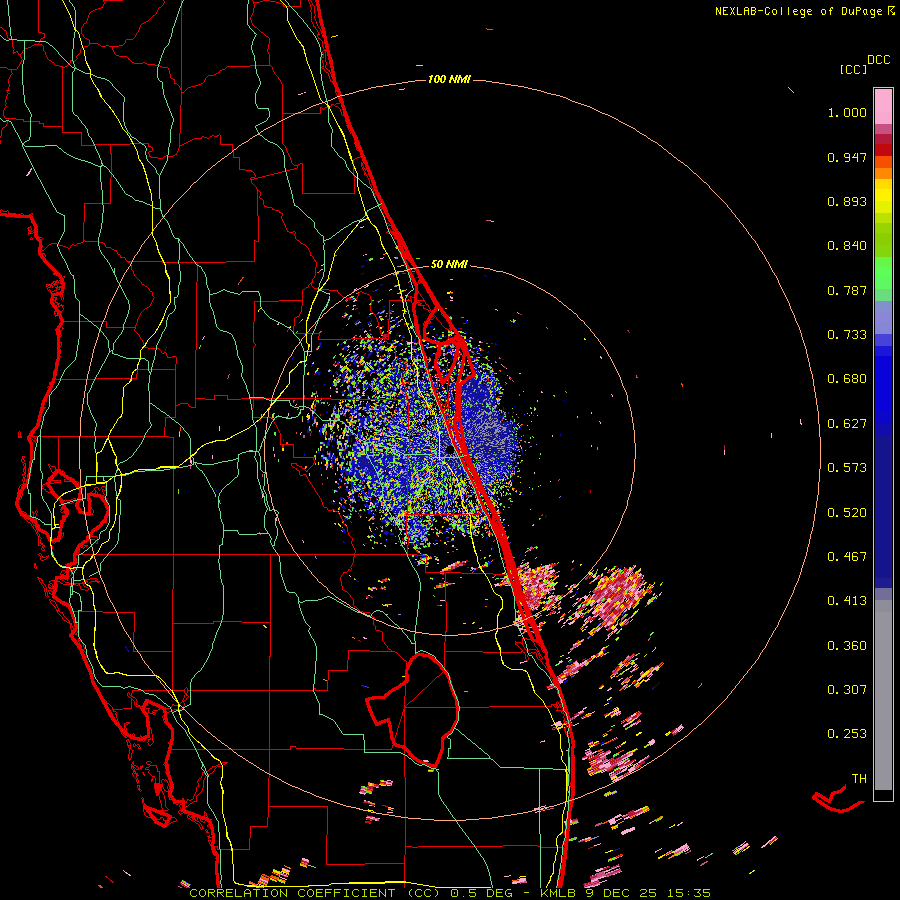The width and height of the screenshot is (900, 900).
Task: Click the 0.733 scale value
Action: [x=847, y=335]
